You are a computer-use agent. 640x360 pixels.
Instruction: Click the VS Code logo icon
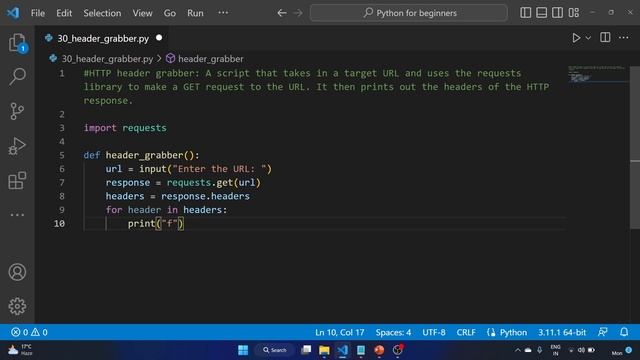[x=13, y=13]
